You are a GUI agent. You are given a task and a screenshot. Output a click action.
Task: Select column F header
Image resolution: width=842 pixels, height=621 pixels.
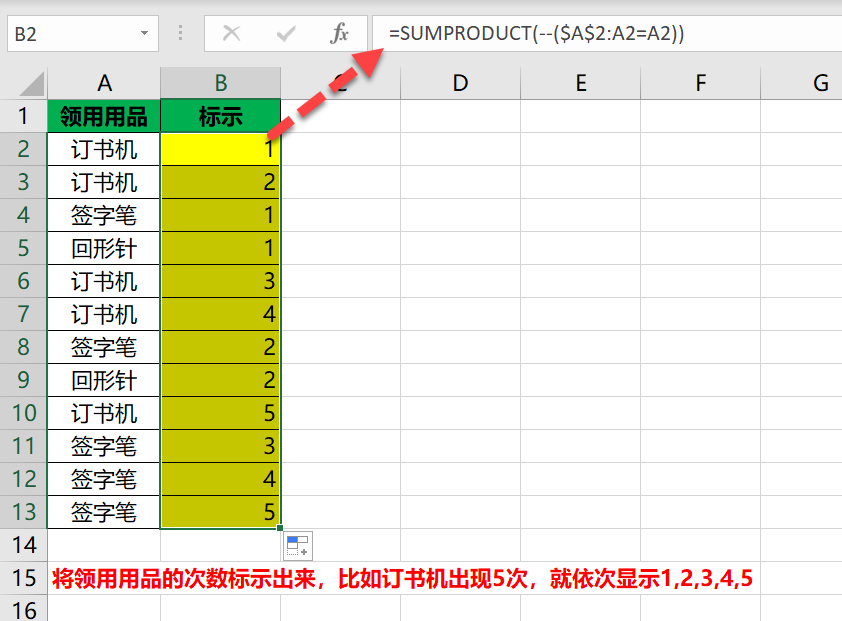point(700,83)
